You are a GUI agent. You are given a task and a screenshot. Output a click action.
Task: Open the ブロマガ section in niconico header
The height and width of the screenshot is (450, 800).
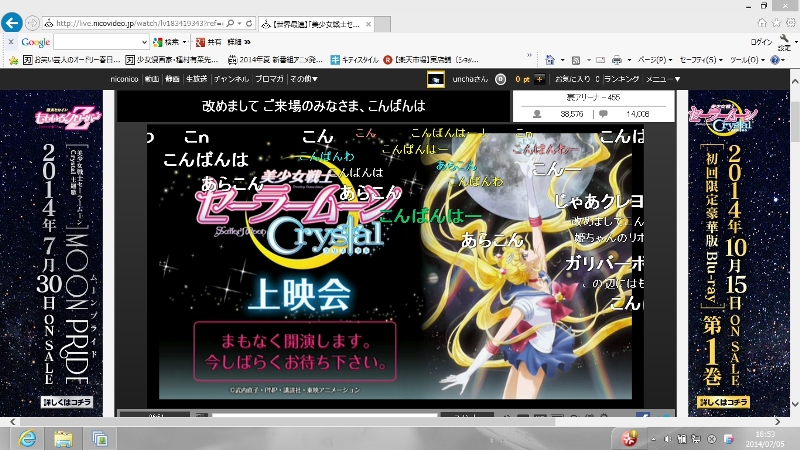(x=269, y=79)
